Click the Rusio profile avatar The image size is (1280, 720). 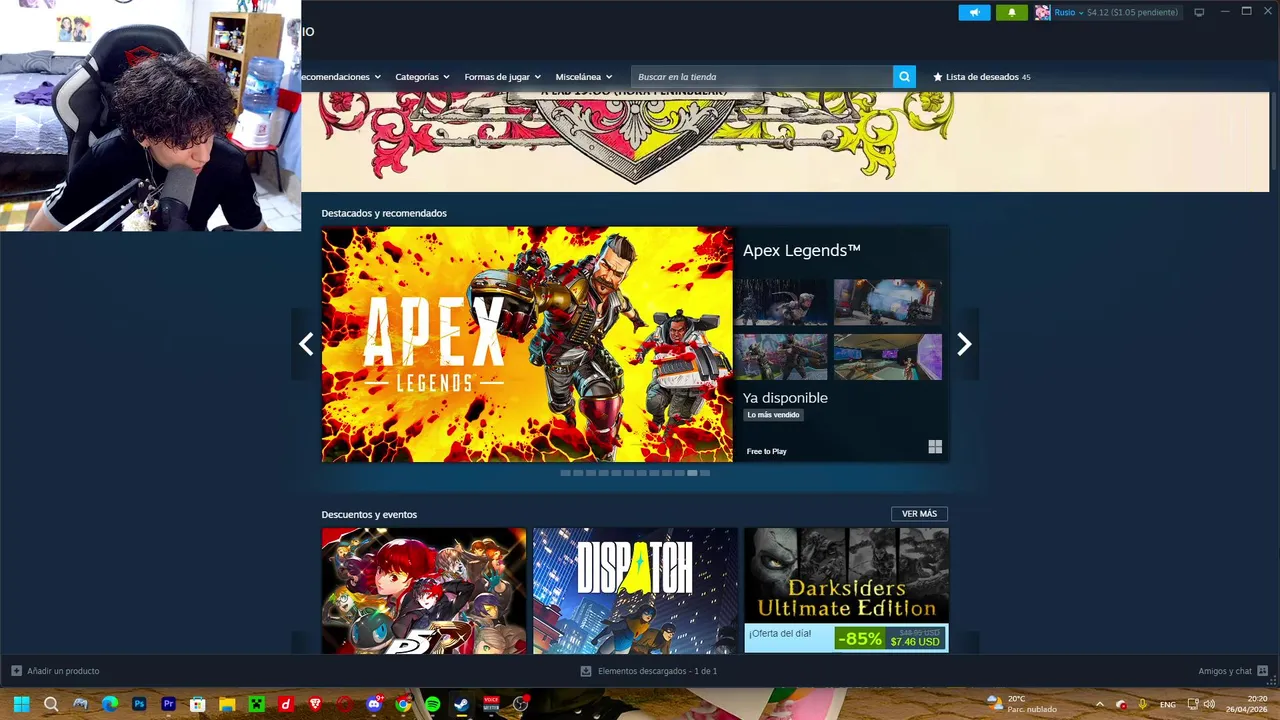pos(1043,13)
